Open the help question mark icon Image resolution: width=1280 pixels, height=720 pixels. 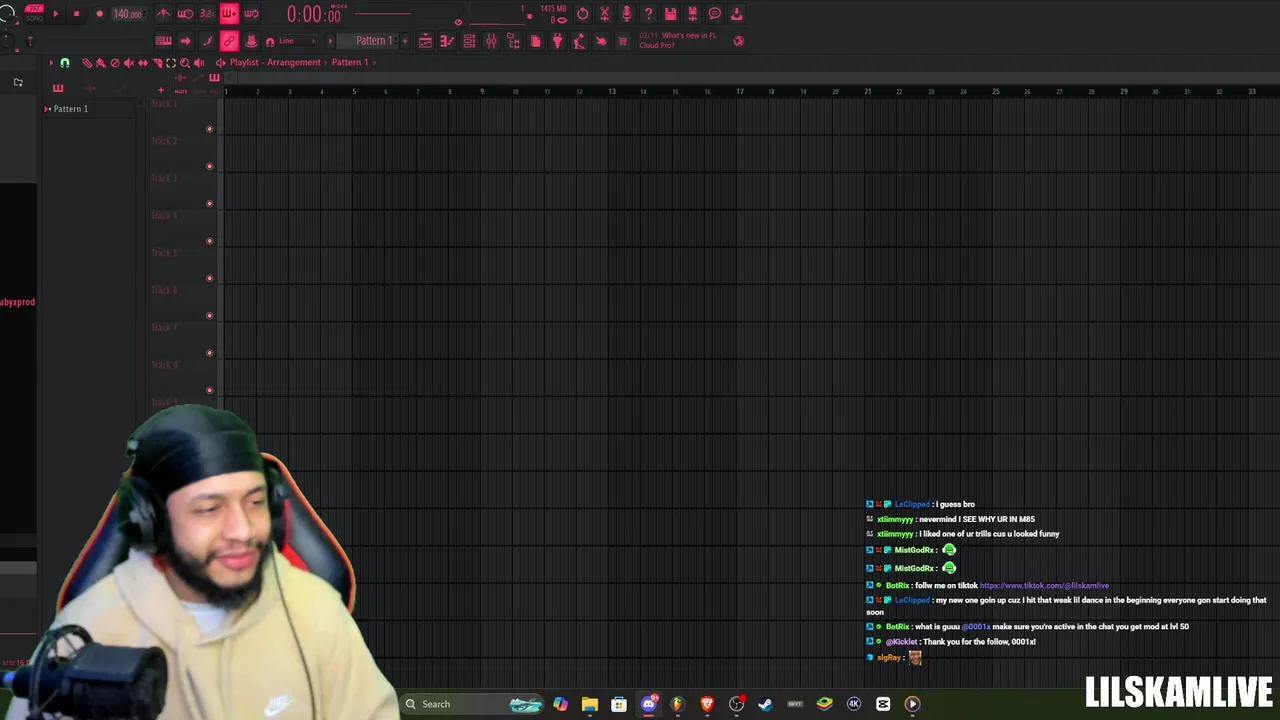pos(648,14)
